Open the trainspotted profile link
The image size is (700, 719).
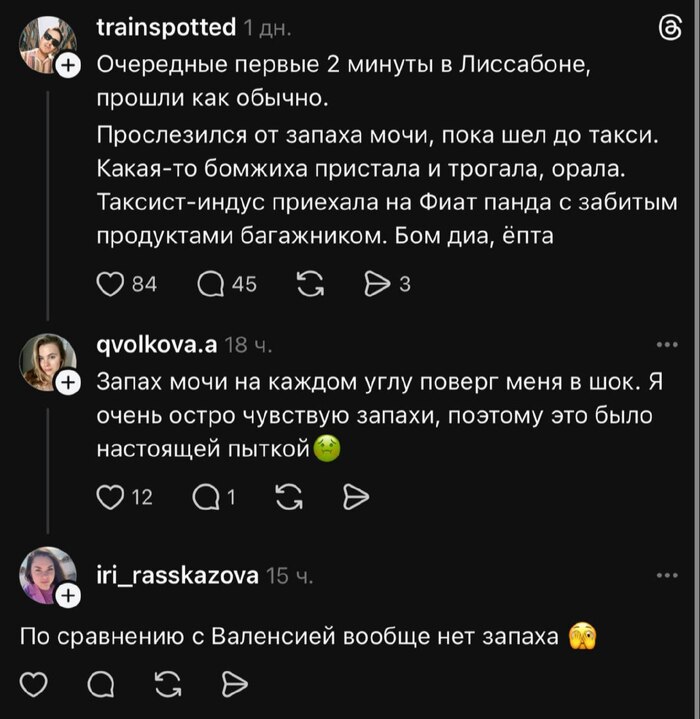(166, 28)
